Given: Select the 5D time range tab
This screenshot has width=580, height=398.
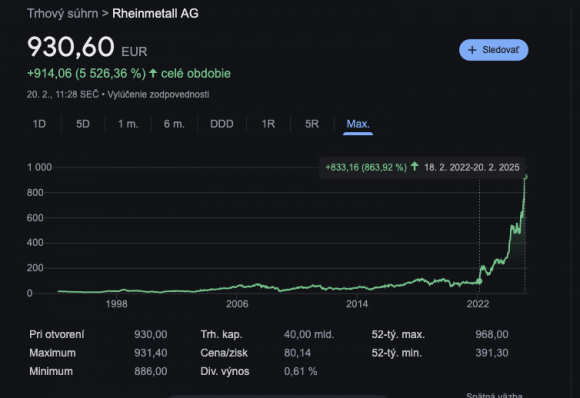Looking at the screenshot, I should (83, 124).
